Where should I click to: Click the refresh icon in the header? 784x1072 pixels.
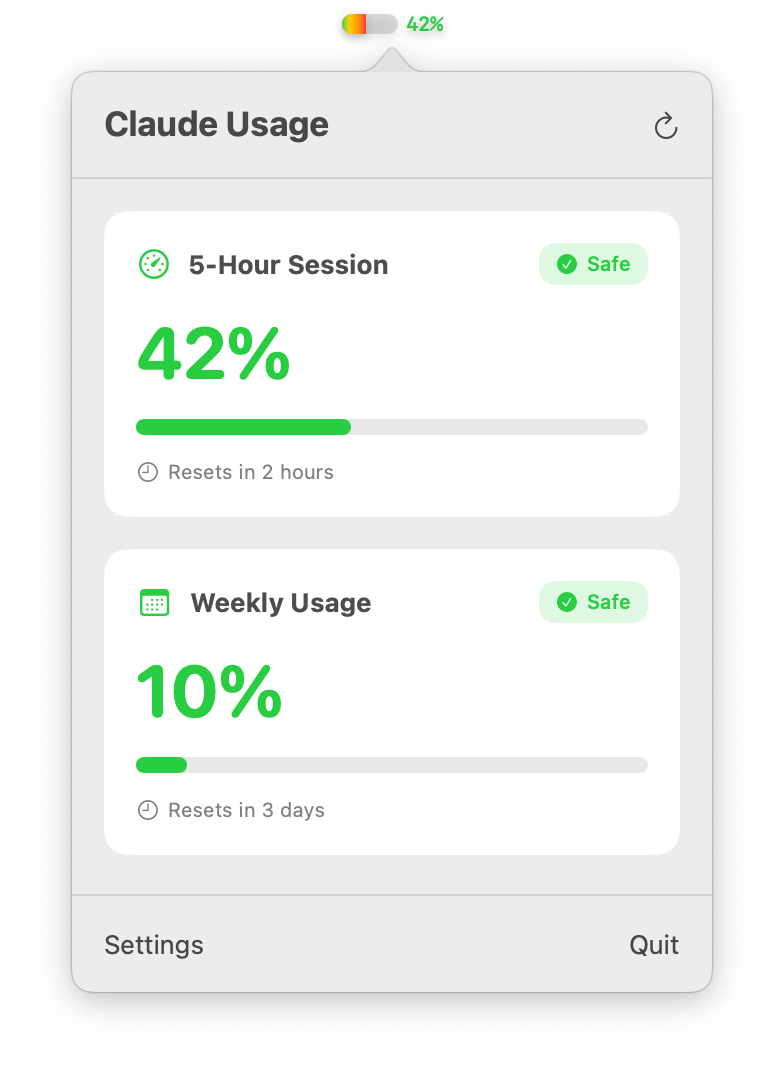point(666,126)
